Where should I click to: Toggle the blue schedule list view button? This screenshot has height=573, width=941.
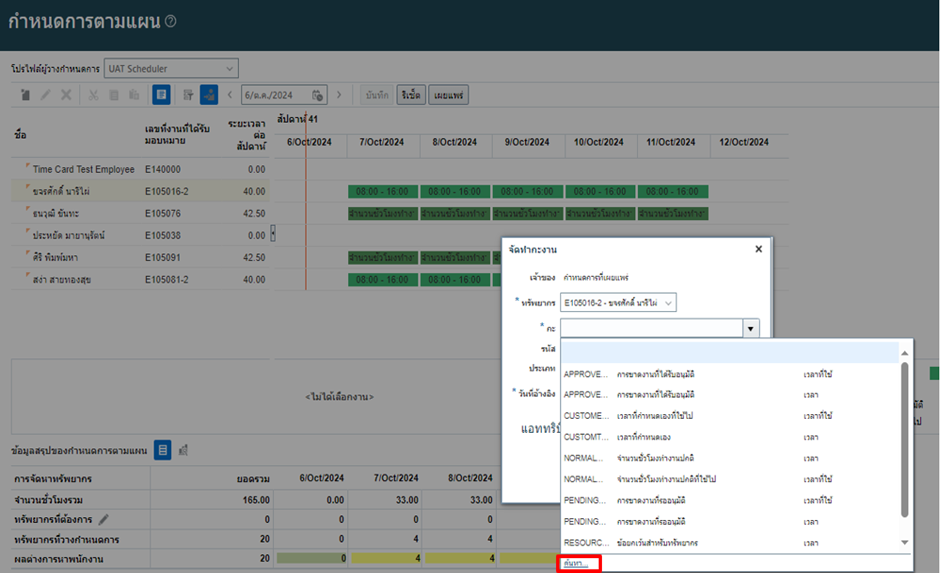161,95
